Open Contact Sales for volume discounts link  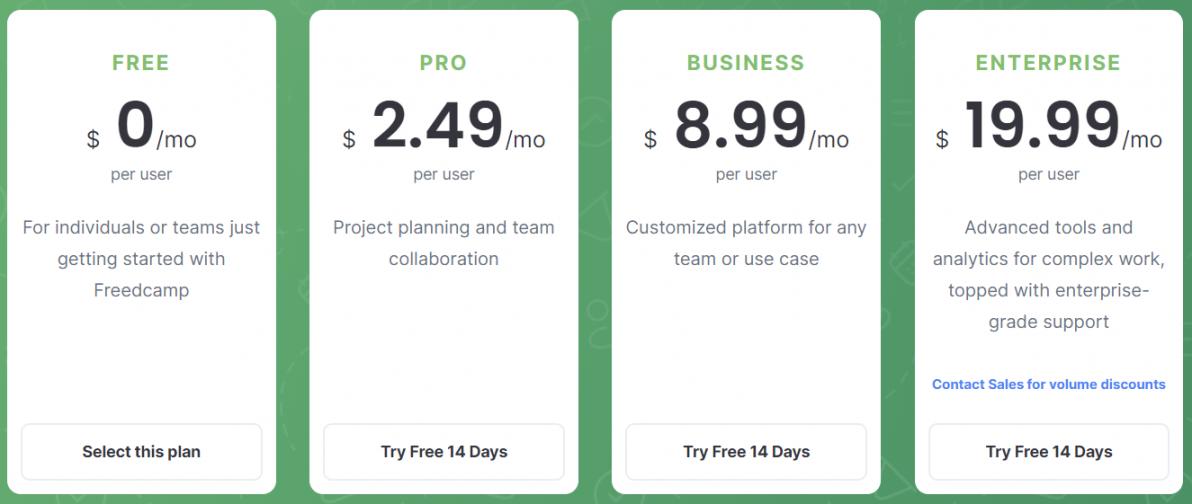pos(1049,384)
